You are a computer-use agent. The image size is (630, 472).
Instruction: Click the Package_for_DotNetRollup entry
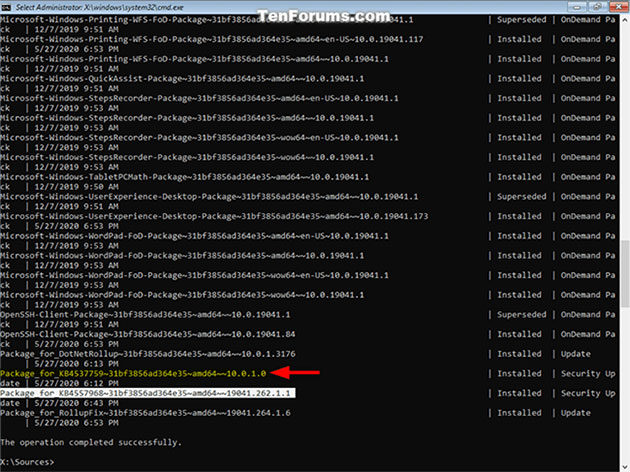(147, 354)
